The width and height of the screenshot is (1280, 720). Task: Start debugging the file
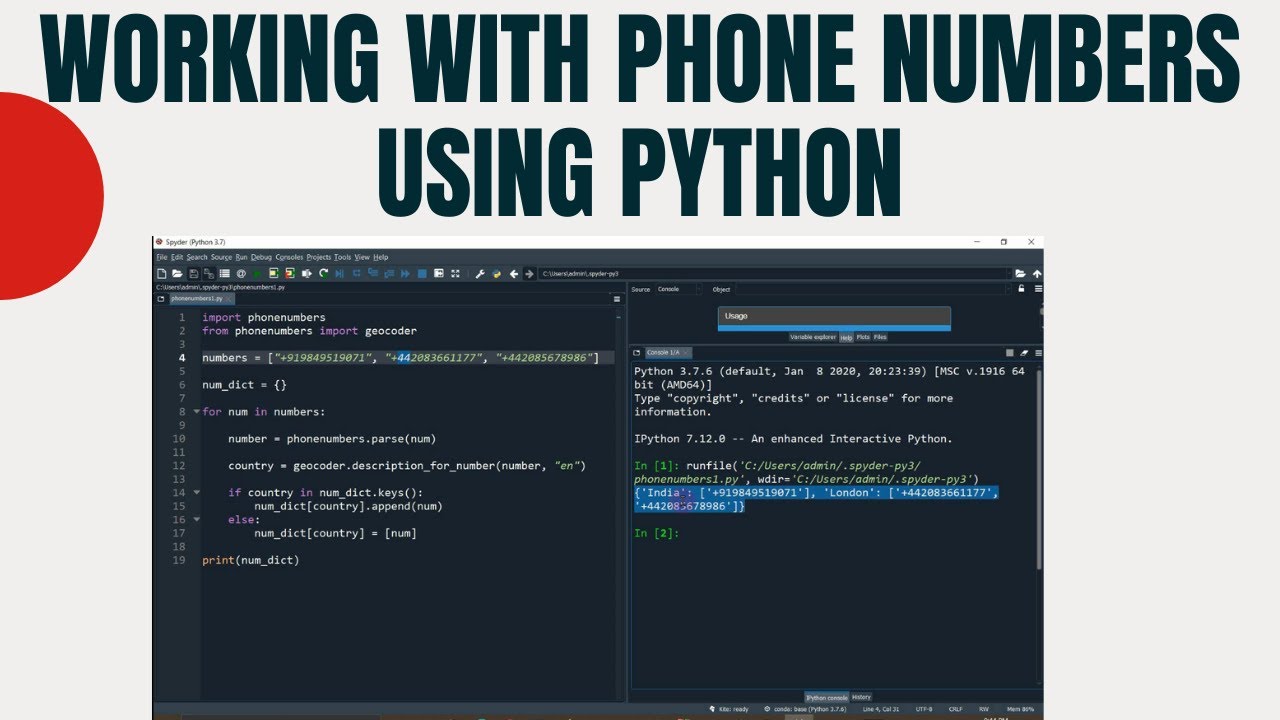click(x=340, y=273)
